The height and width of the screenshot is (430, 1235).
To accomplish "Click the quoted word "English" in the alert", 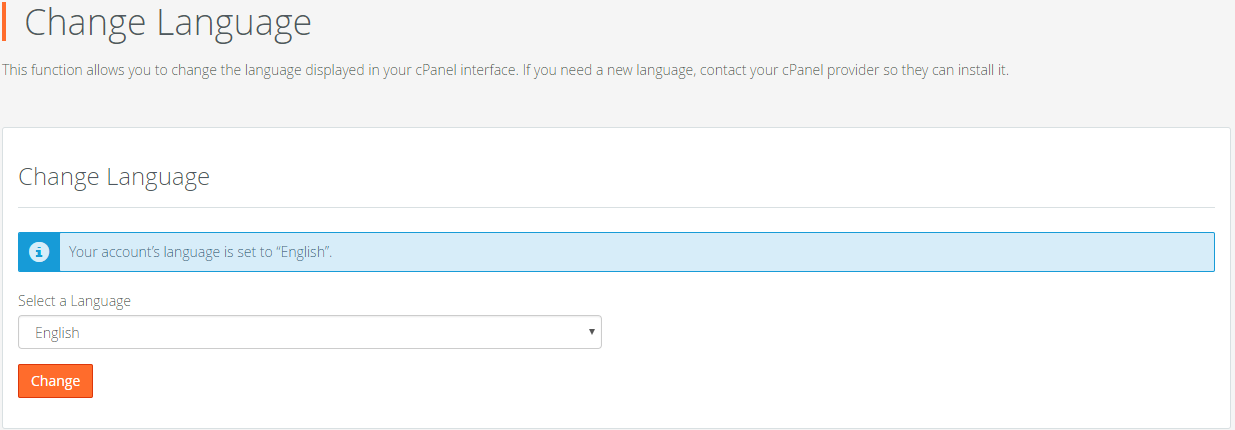I will (303, 252).
